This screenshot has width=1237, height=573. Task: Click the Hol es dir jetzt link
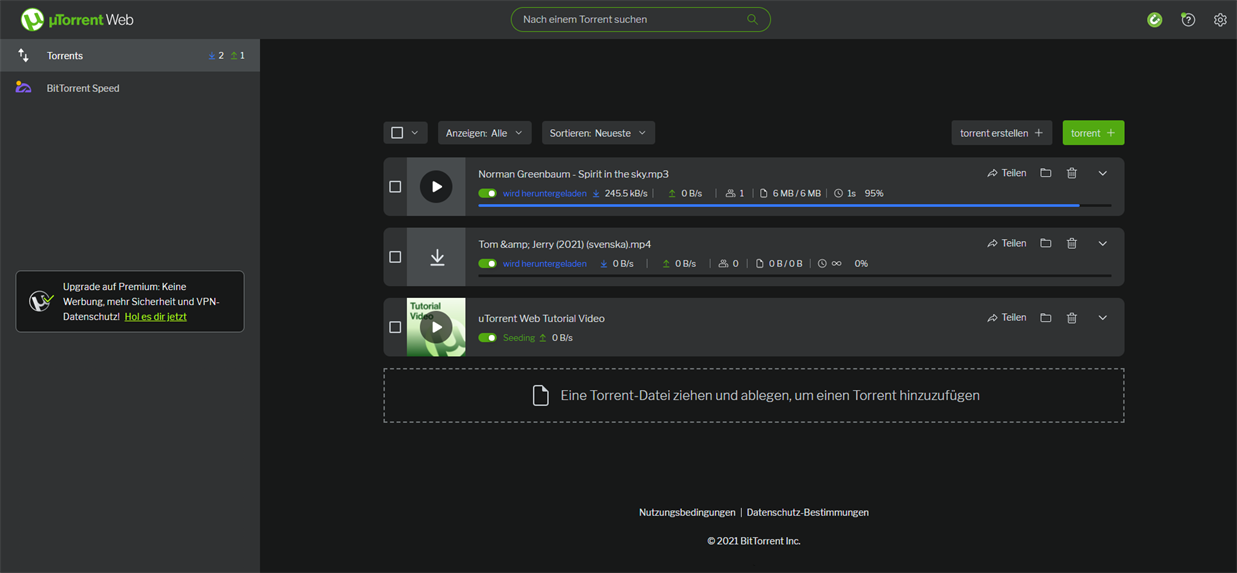click(x=155, y=316)
